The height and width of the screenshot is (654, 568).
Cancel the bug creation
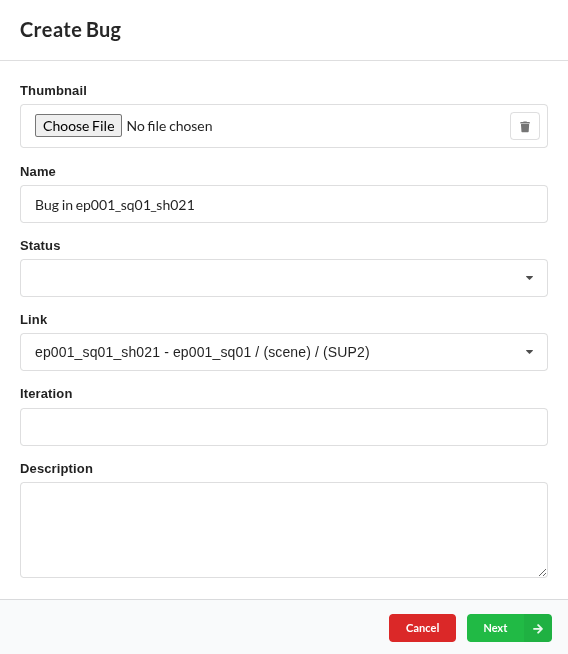coord(422,628)
